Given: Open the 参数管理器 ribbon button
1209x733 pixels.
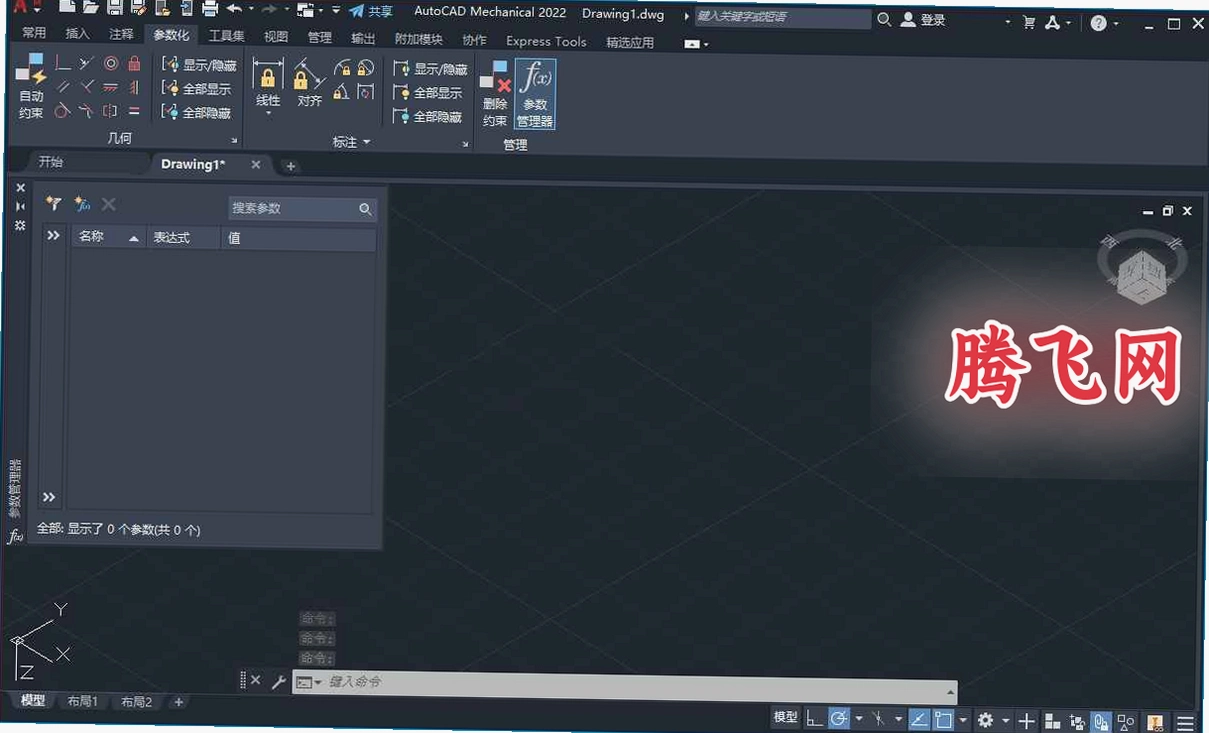Looking at the screenshot, I should click(x=535, y=94).
